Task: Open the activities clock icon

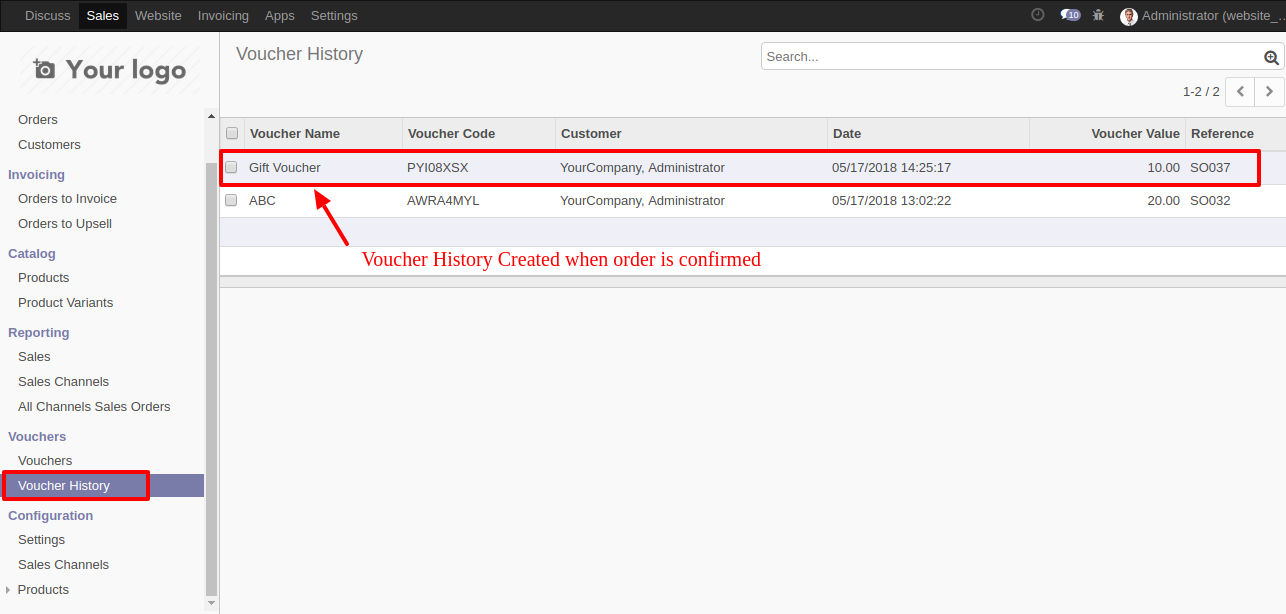Action: coord(1038,15)
